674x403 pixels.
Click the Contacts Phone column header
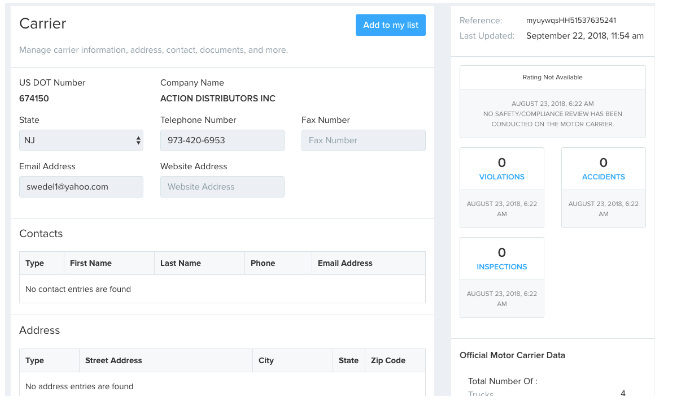(x=262, y=263)
